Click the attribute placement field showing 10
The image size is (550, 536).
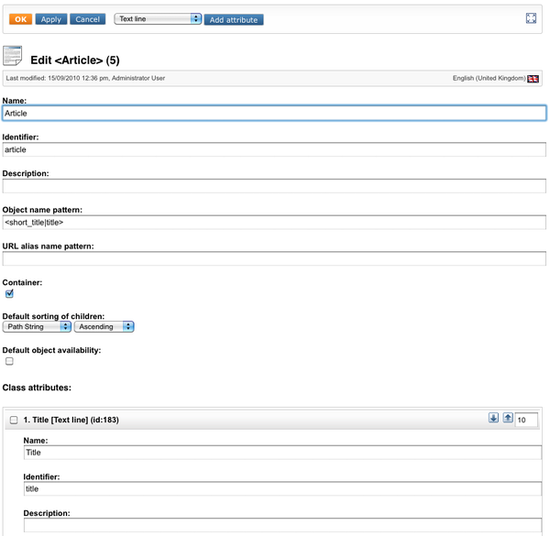[526, 420]
